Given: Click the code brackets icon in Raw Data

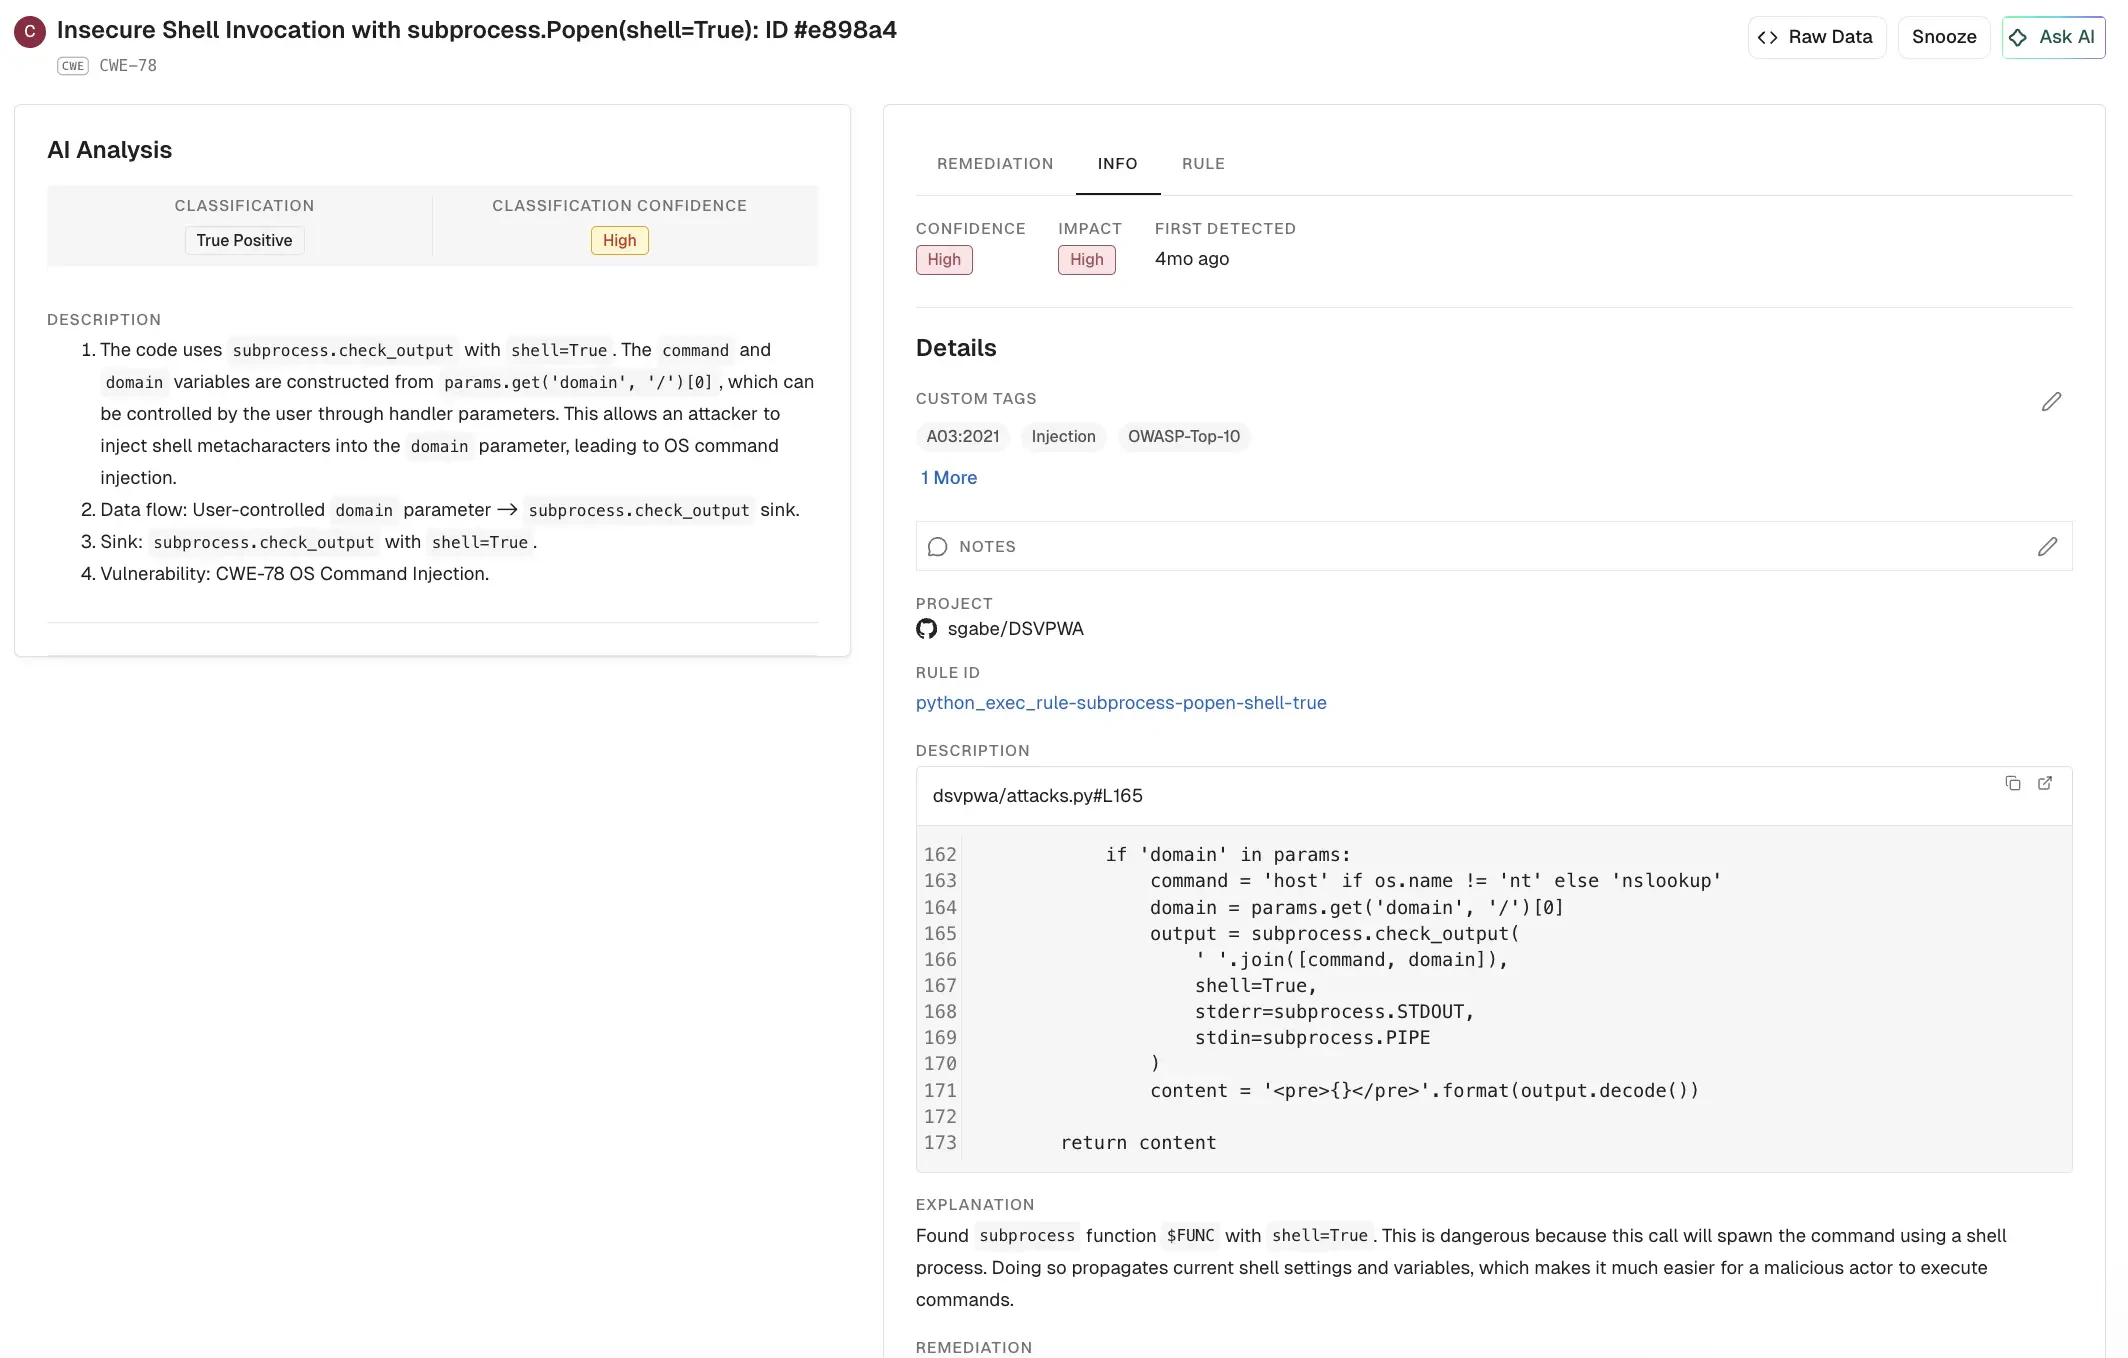Looking at the screenshot, I should (1767, 37).
